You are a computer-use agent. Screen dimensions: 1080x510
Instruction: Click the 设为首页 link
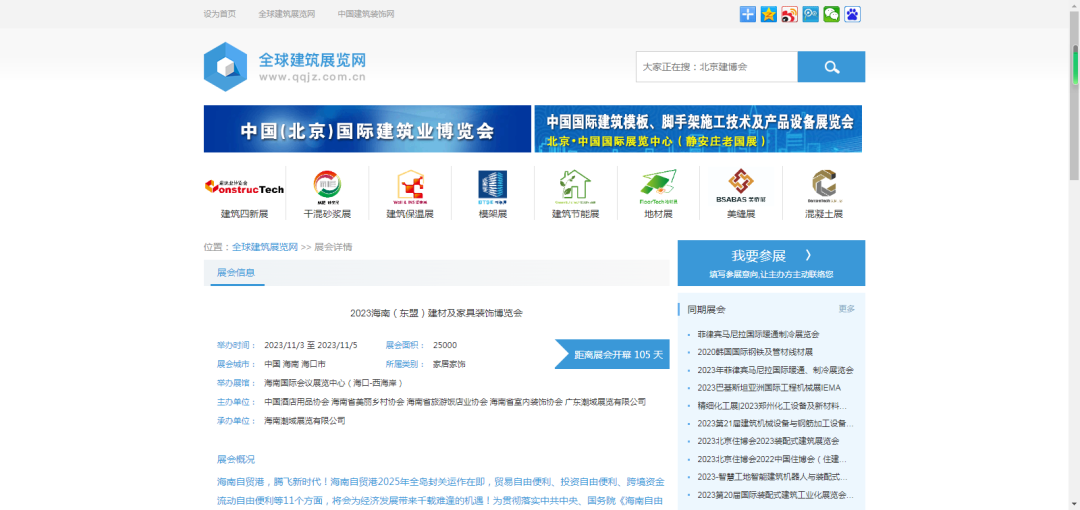coord(220,14)
